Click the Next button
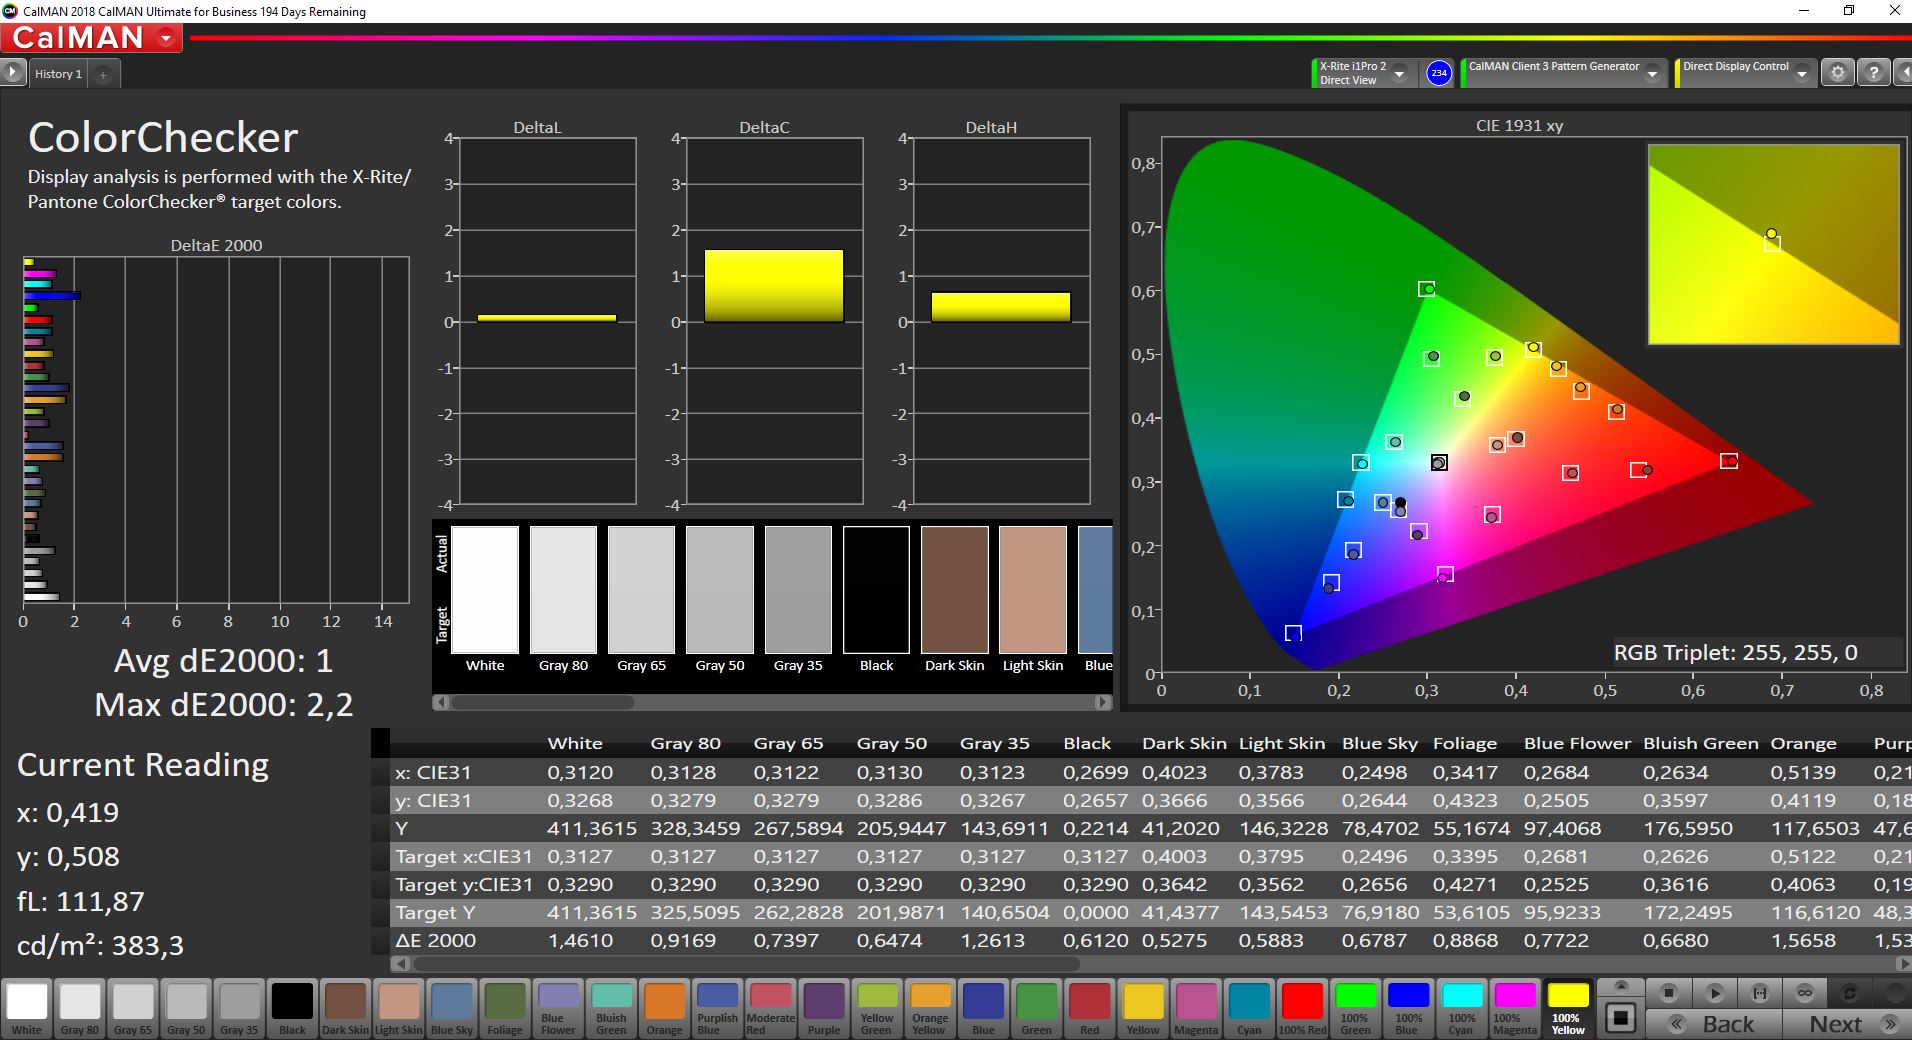Screen dimensions: 1912x1040 (1850, 1024)
